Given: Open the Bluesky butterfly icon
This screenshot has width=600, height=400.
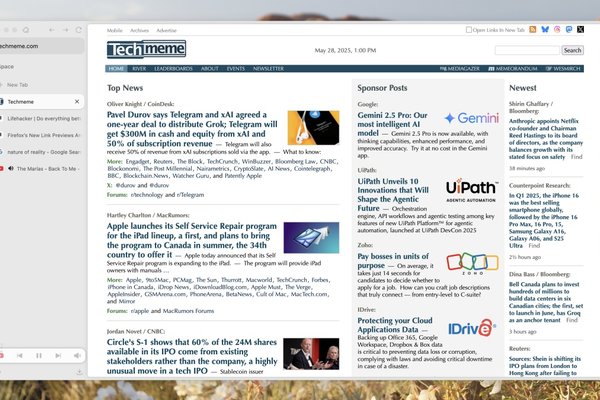Looking at the screenshot, I should point(545,29).
